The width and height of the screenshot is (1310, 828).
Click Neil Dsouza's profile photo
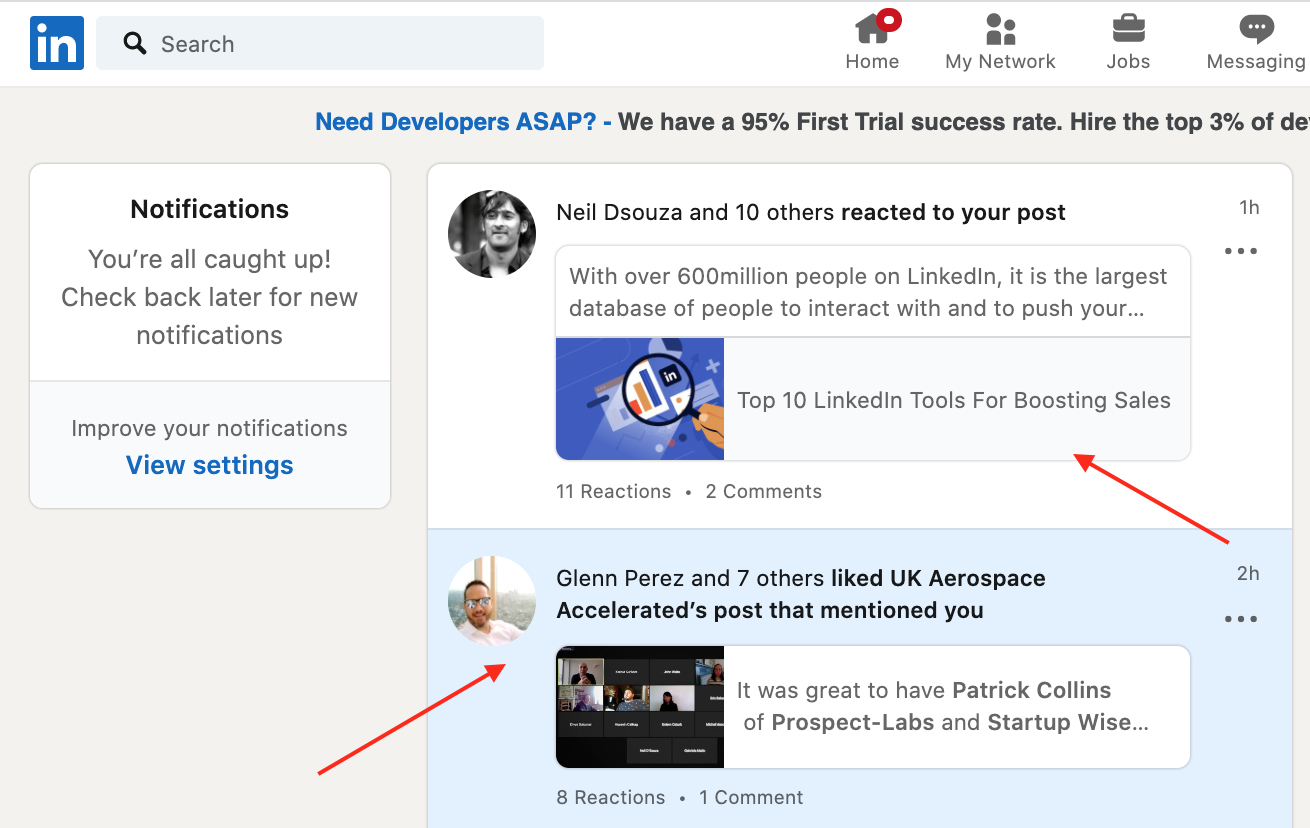tap(492, 234)
